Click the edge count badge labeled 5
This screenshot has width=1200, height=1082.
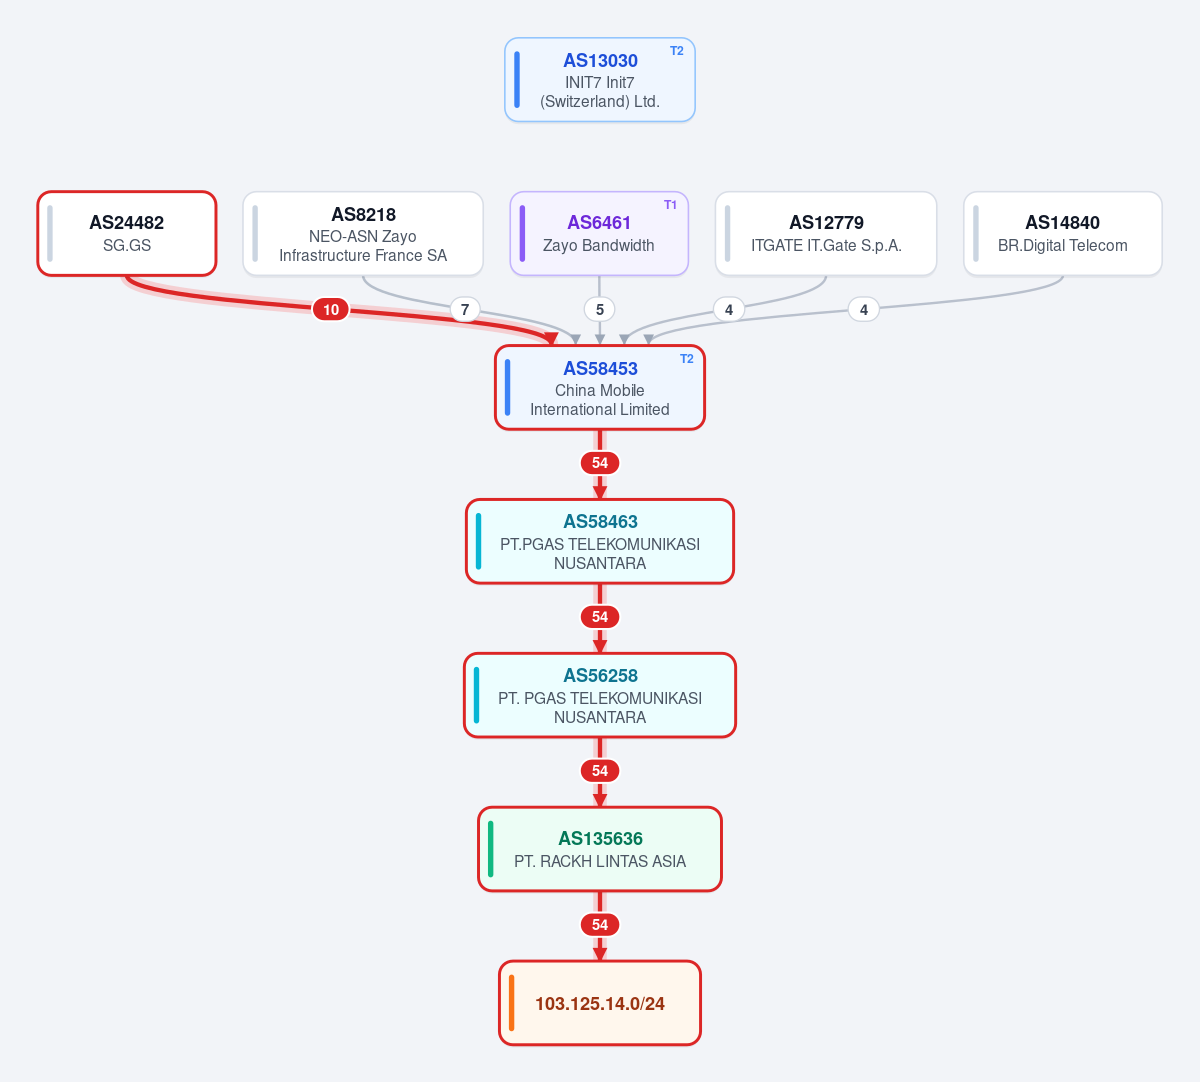[600, 310]
